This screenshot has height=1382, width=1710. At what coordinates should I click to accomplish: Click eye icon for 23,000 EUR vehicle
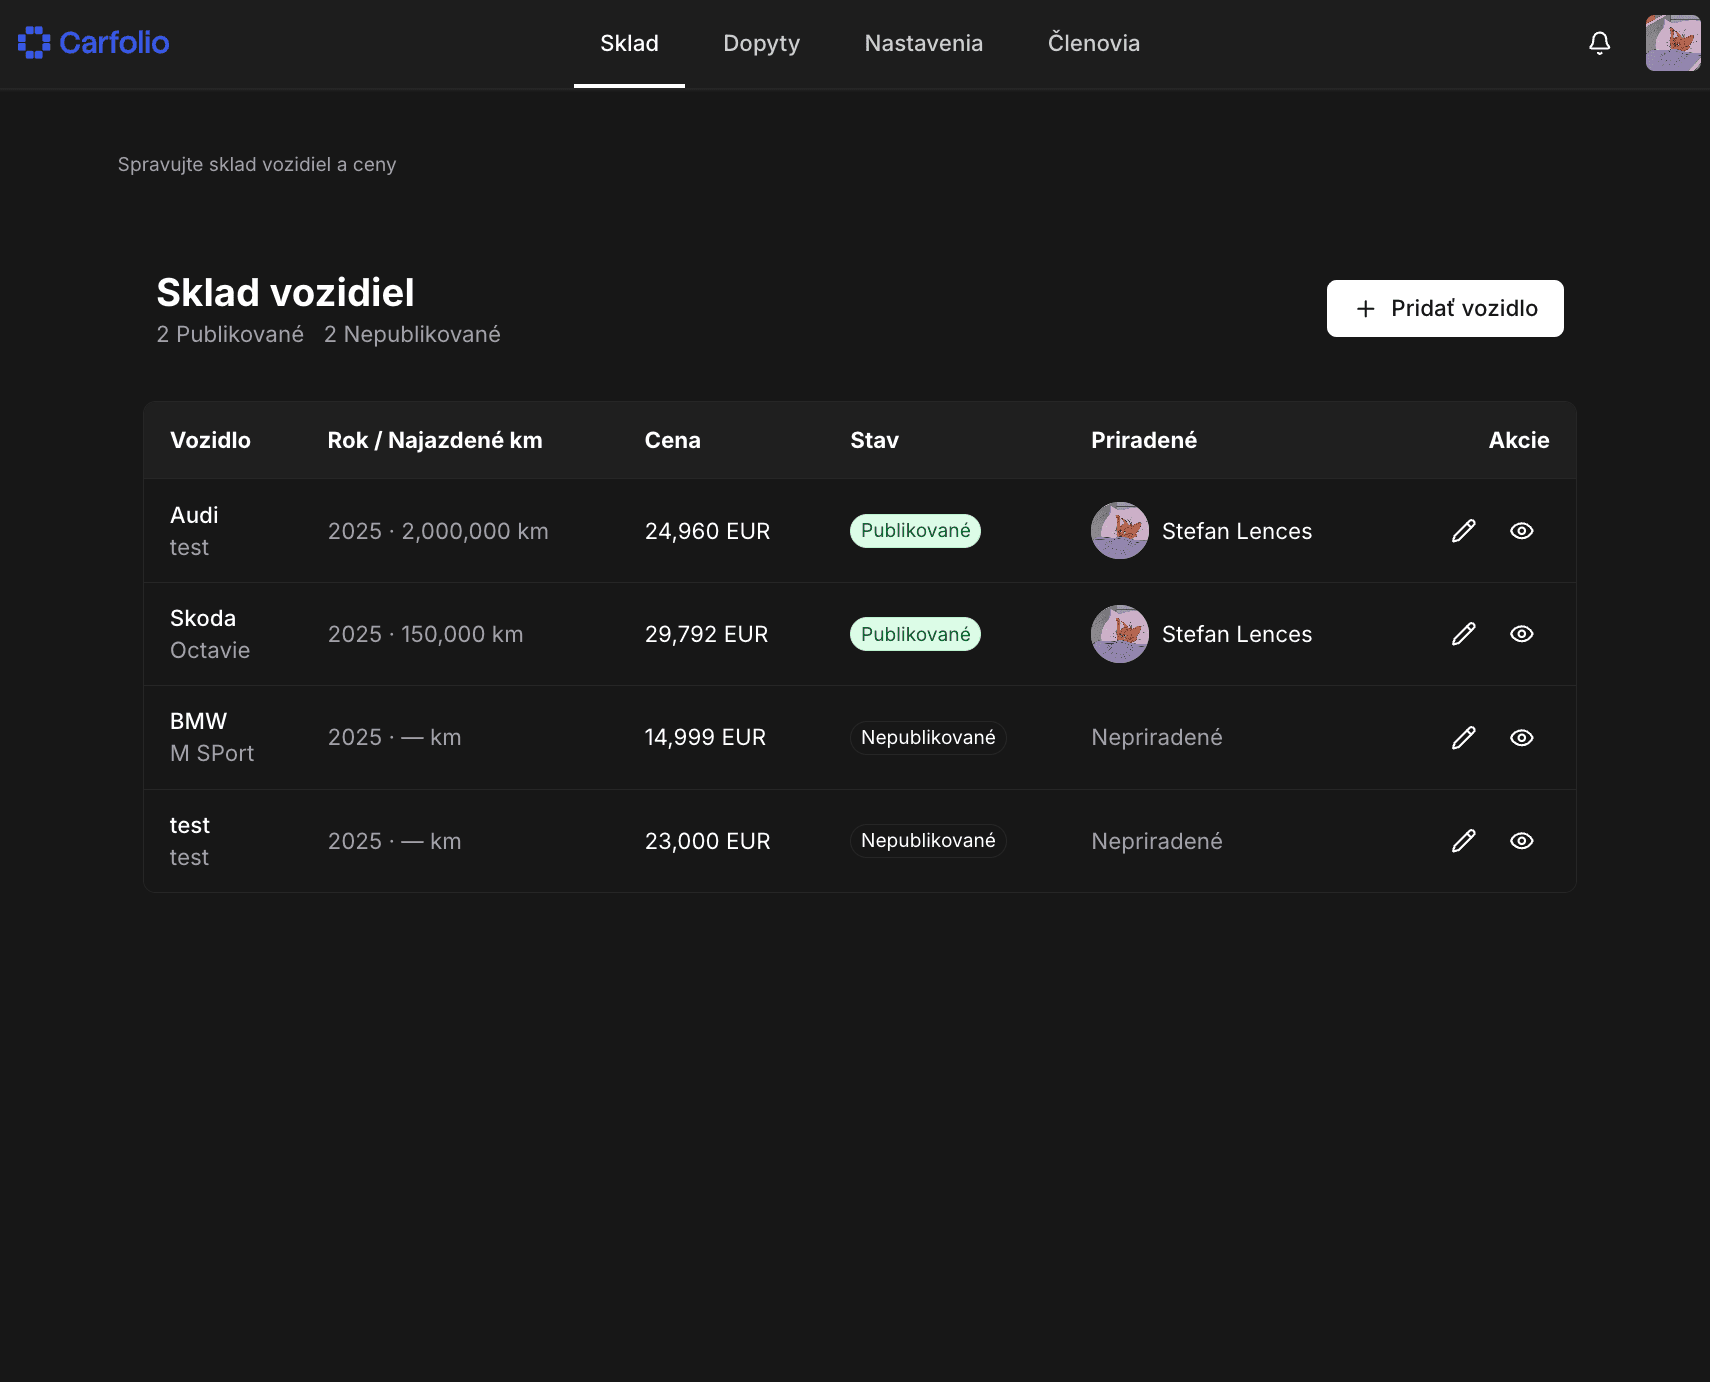tap(1521, 841)
